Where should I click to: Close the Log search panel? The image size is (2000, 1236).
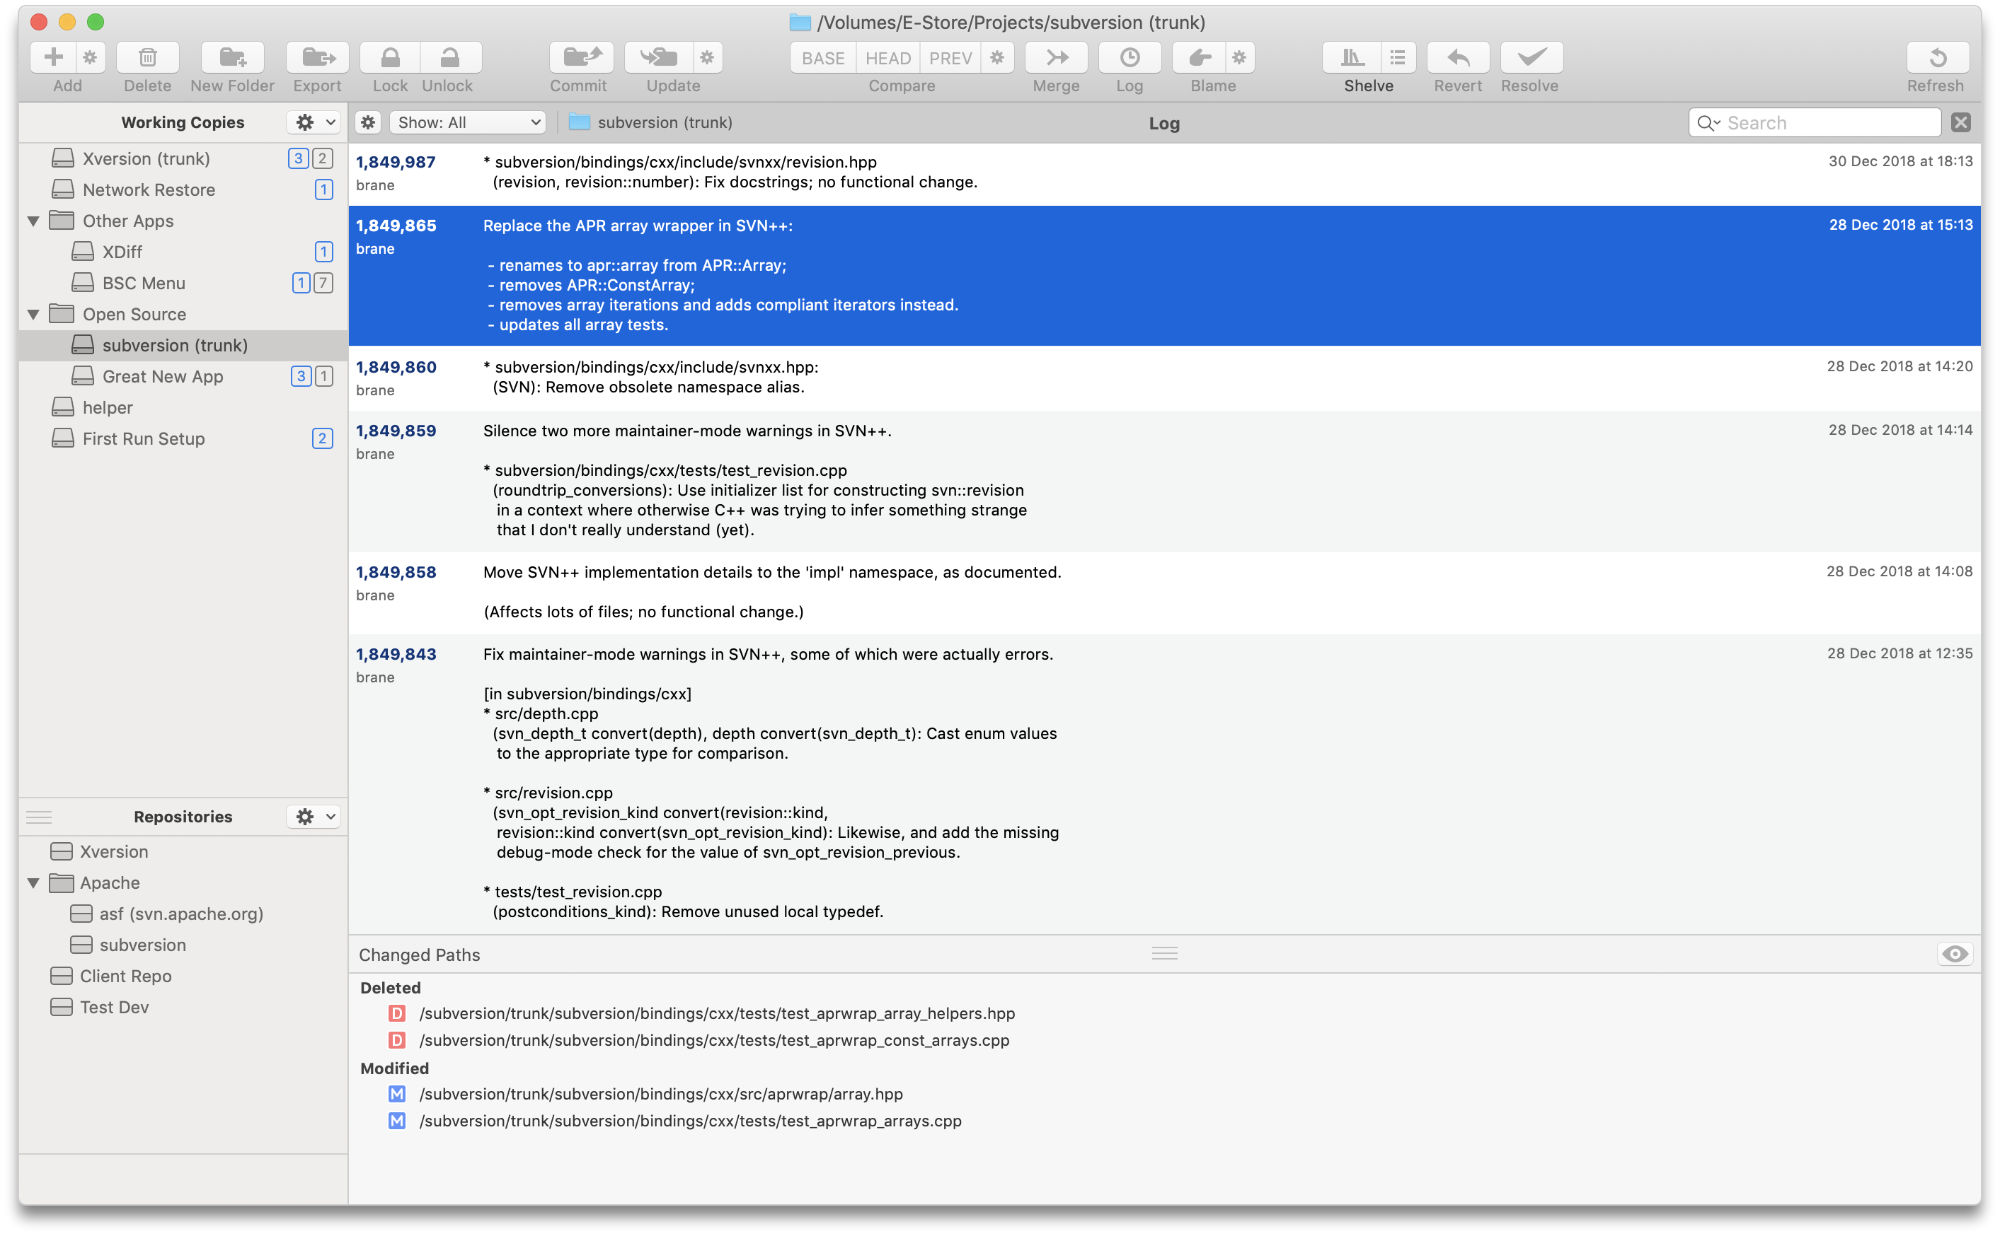pos(1961,122)
